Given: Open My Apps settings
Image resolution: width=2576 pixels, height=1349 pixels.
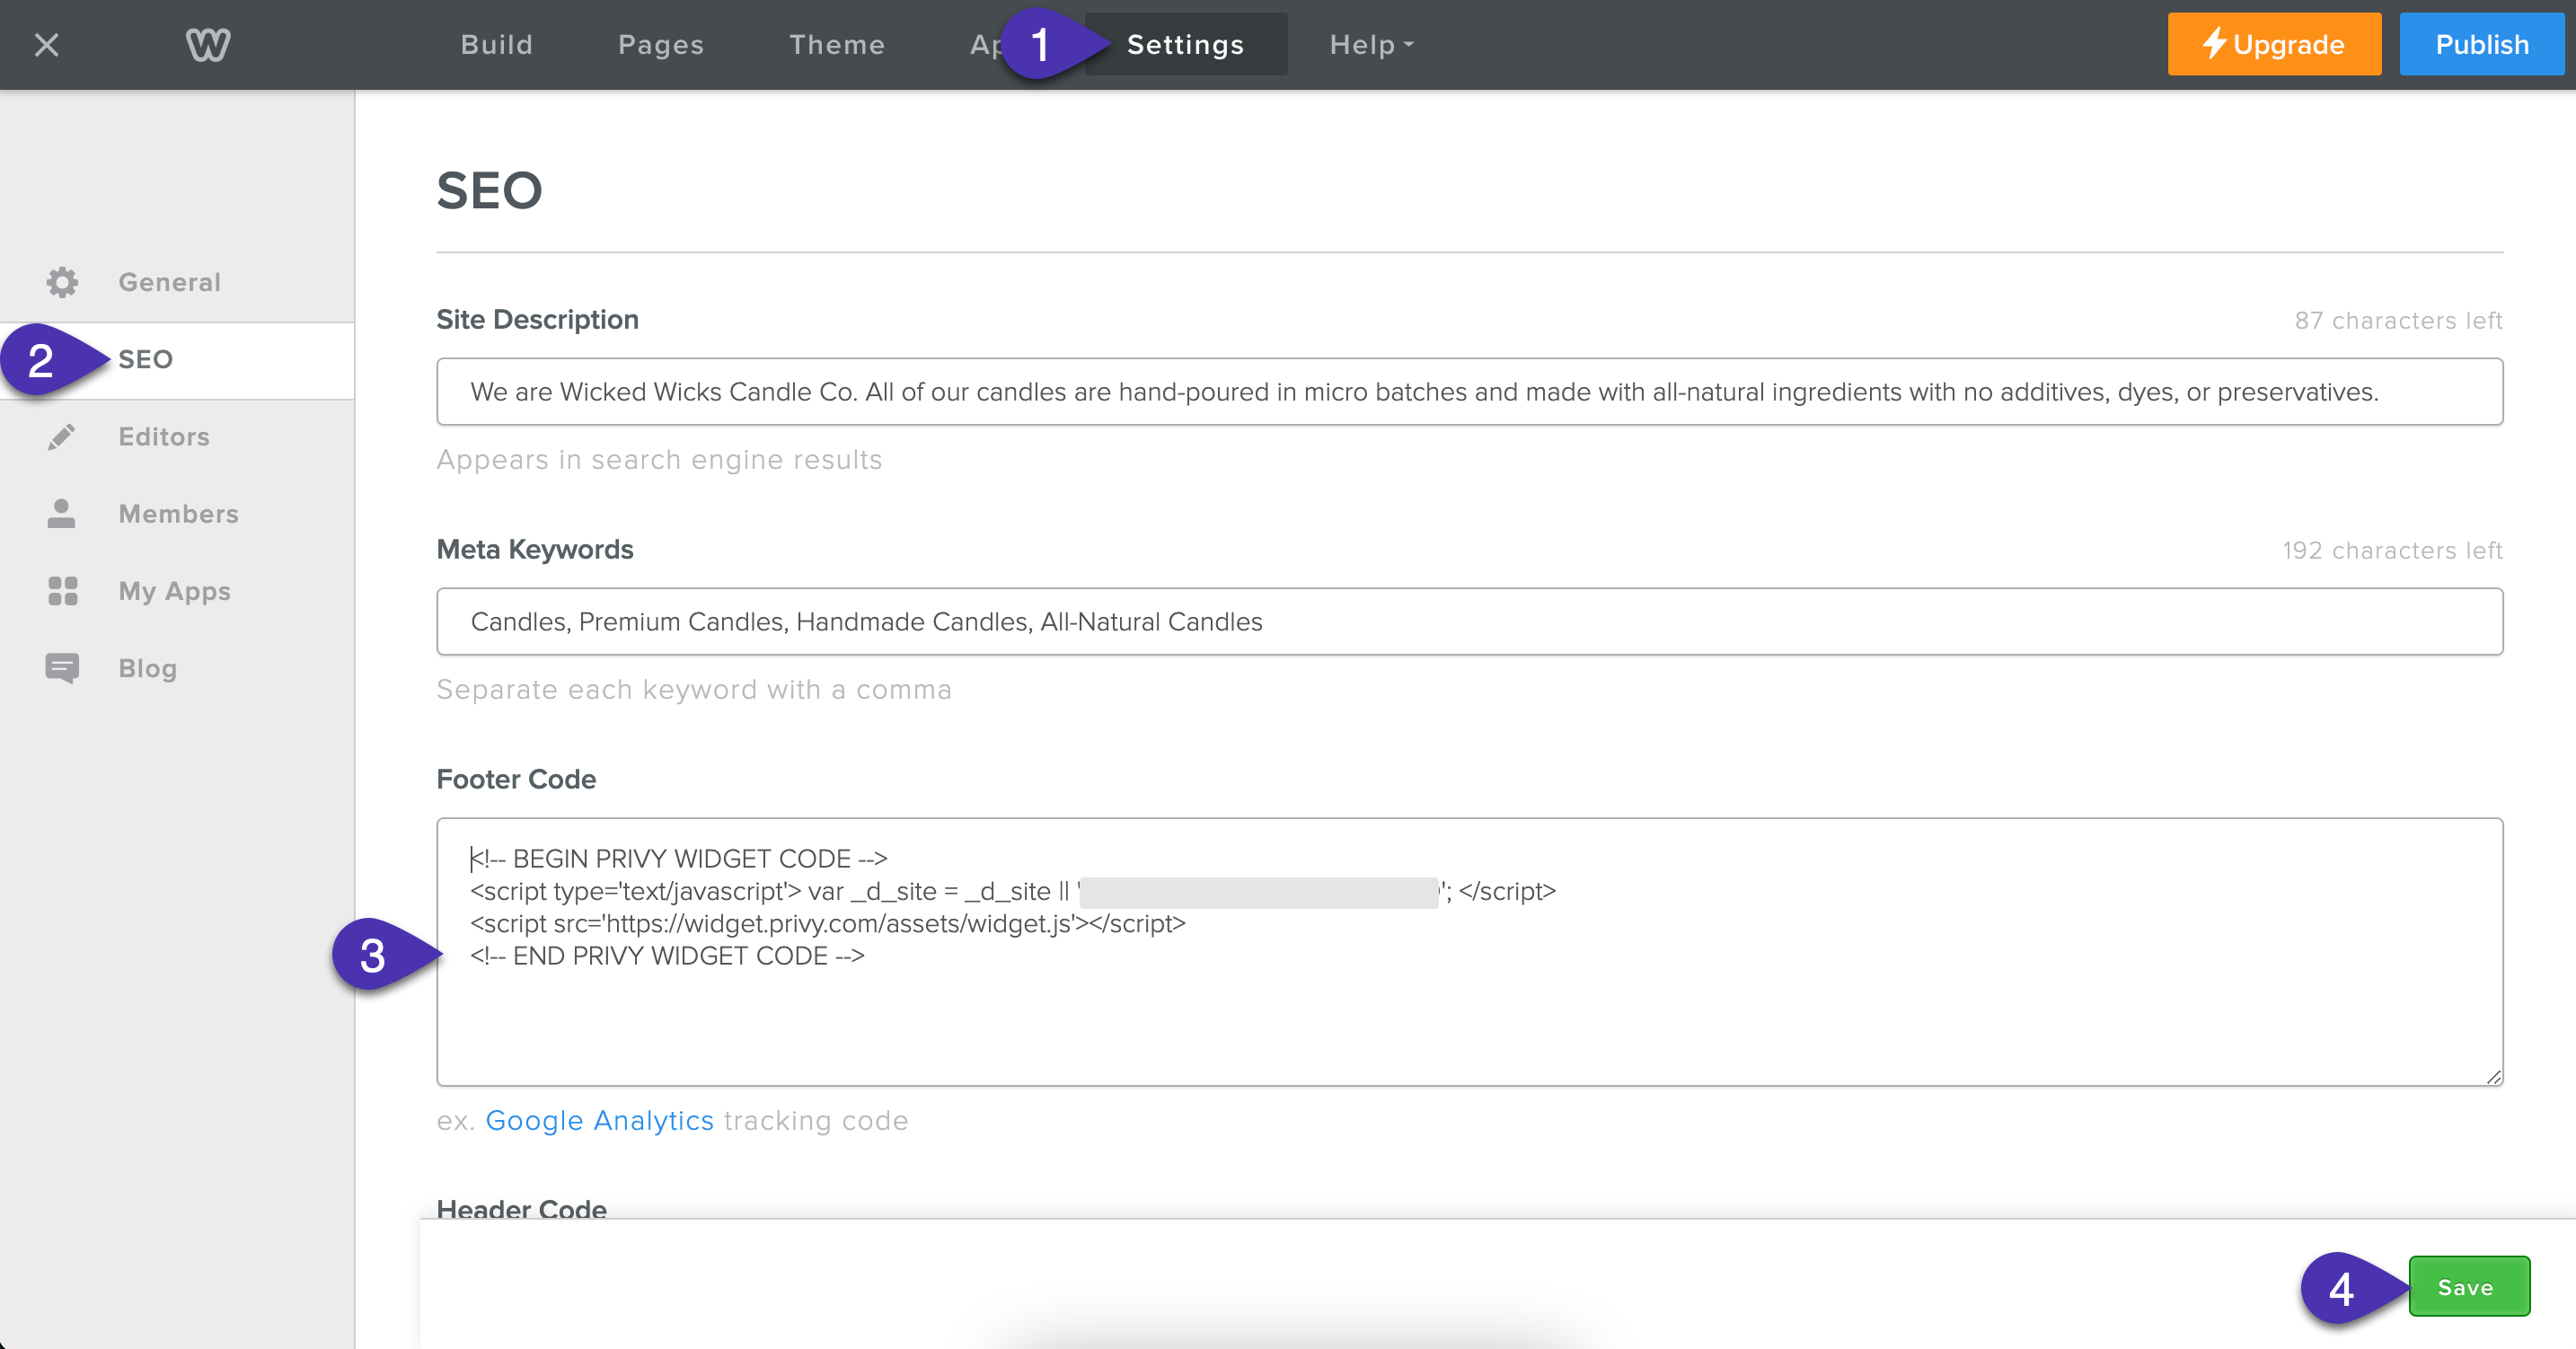Looking at the screenshot, I should [x=175, y=591].
